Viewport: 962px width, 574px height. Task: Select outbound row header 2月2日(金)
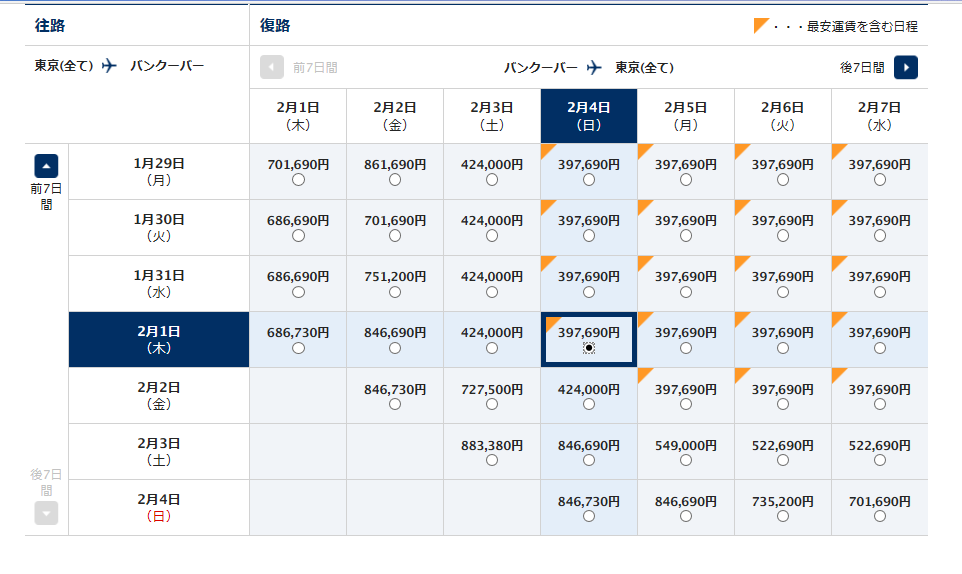159,396
